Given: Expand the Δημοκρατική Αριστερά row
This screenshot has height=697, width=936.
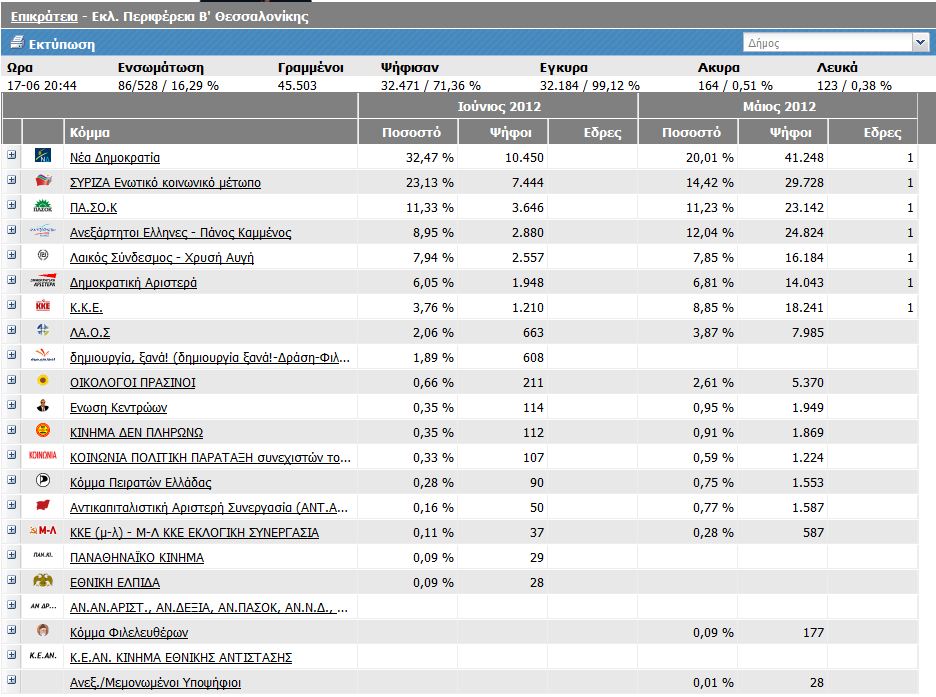Looking at the screenshot, I should [x=12, y=280].
